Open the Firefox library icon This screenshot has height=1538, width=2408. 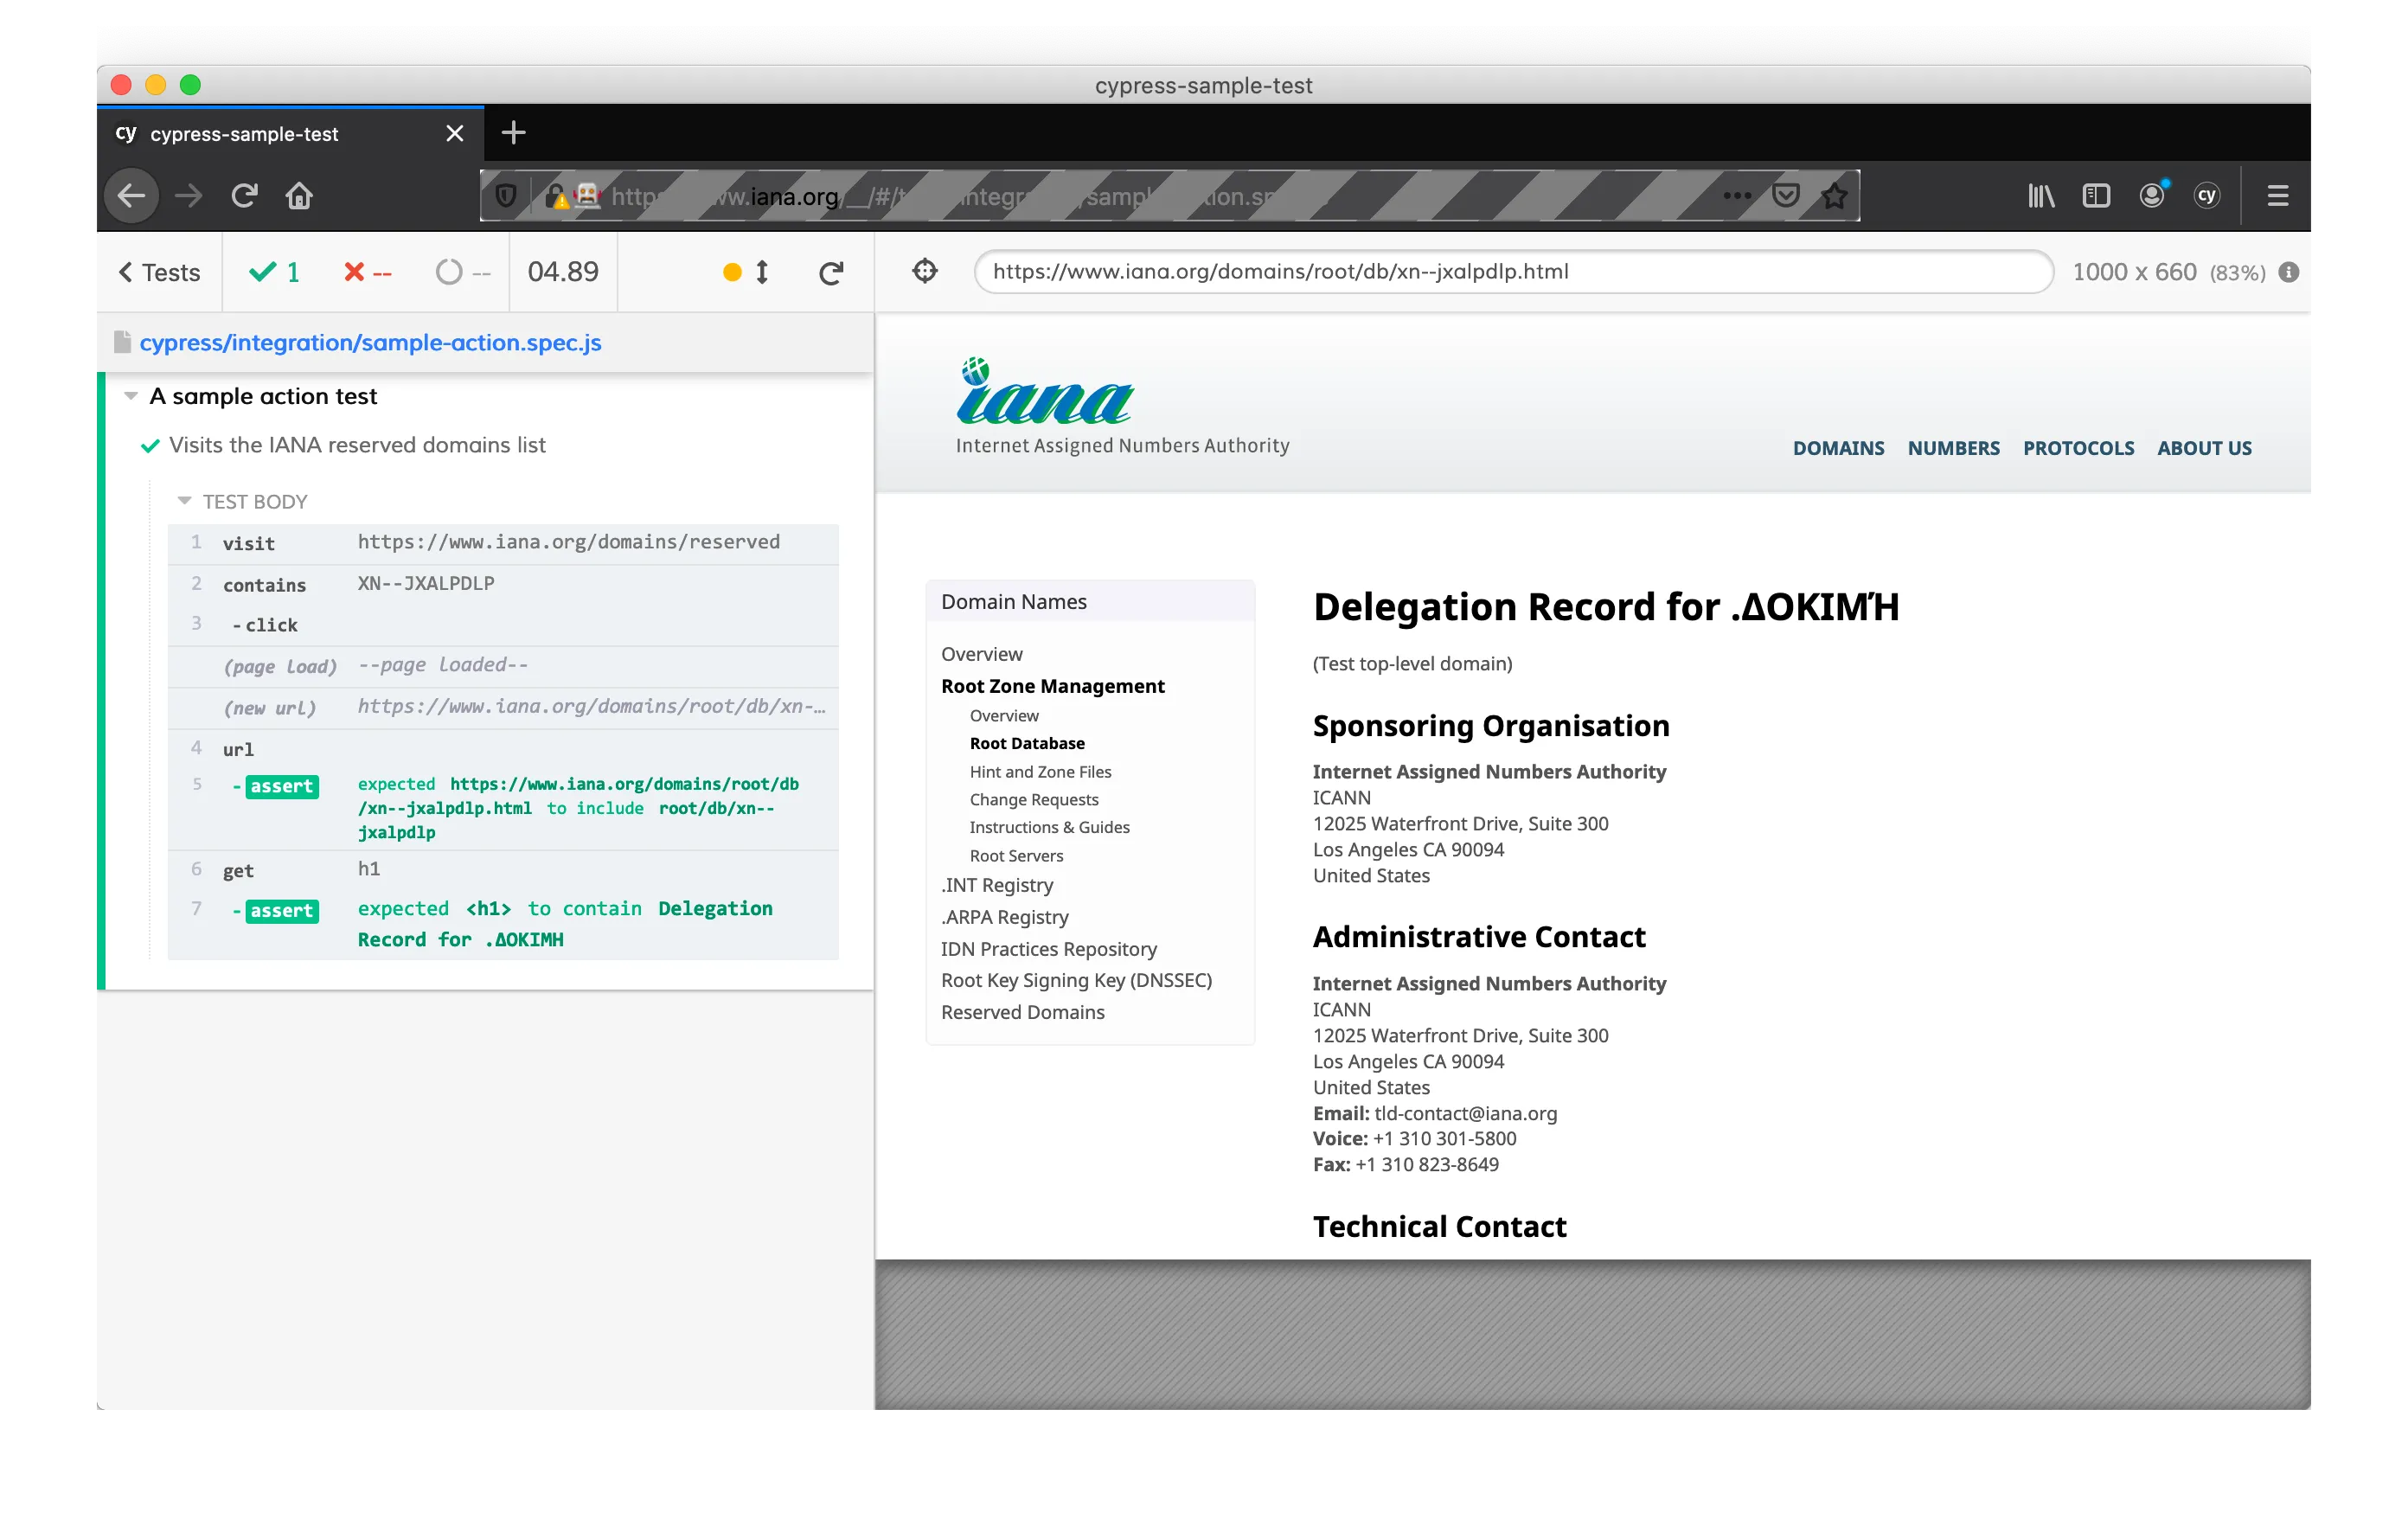[x=2040, y=195]
